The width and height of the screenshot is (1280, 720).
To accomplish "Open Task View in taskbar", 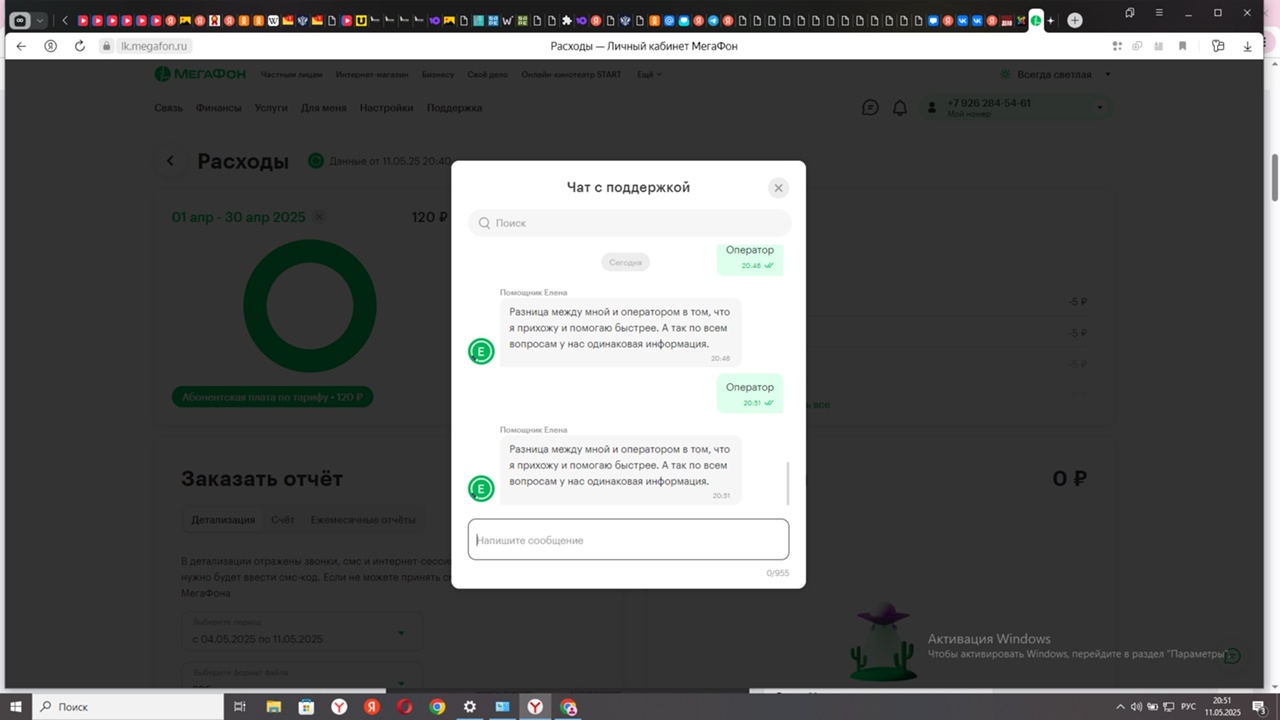I will tap(240, 706).
